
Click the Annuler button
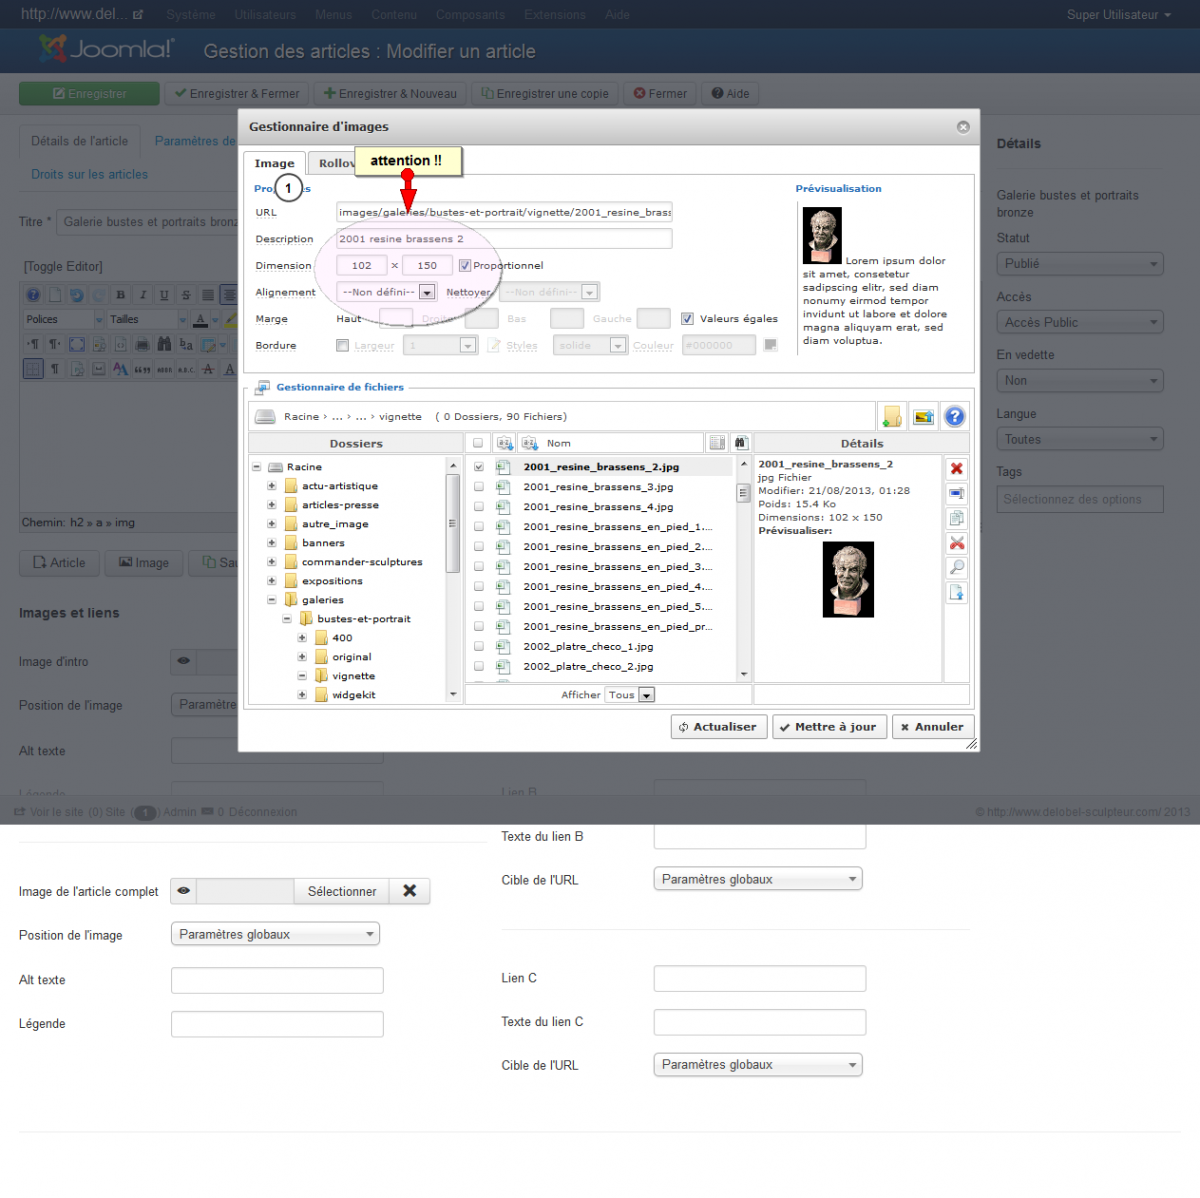[x=932, y=727]
